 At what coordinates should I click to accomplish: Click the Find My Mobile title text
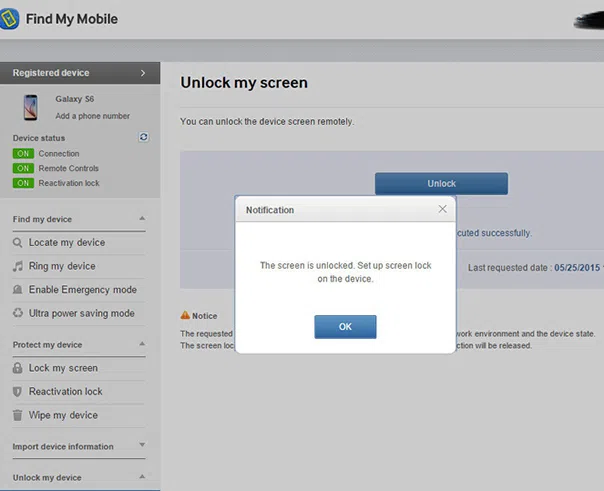point(72,19)
